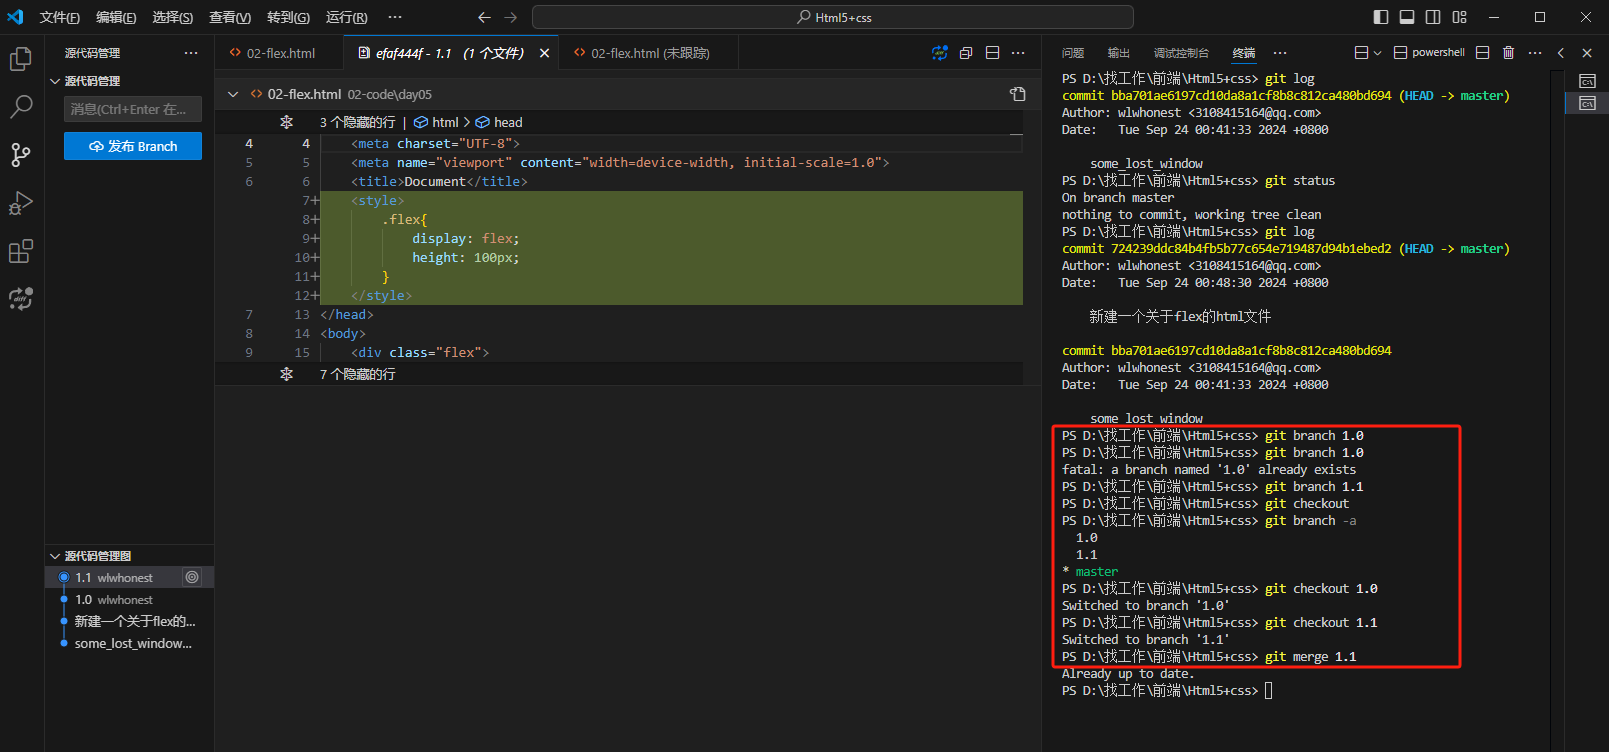This screenshot has height=752, width=1609.
Task: Close the efaf444f - 1.1 tab
Action: pyautogui.click(x=544, y=53)
